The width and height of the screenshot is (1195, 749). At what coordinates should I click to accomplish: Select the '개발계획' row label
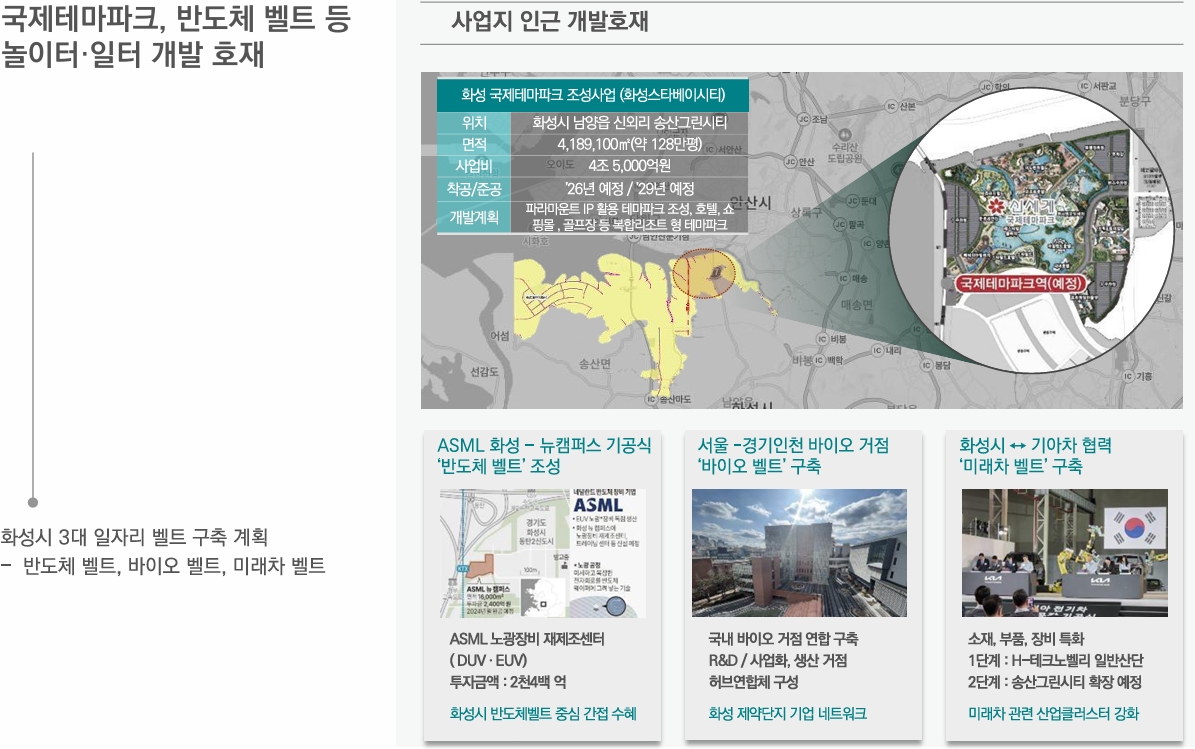click(x=474, y=217)
